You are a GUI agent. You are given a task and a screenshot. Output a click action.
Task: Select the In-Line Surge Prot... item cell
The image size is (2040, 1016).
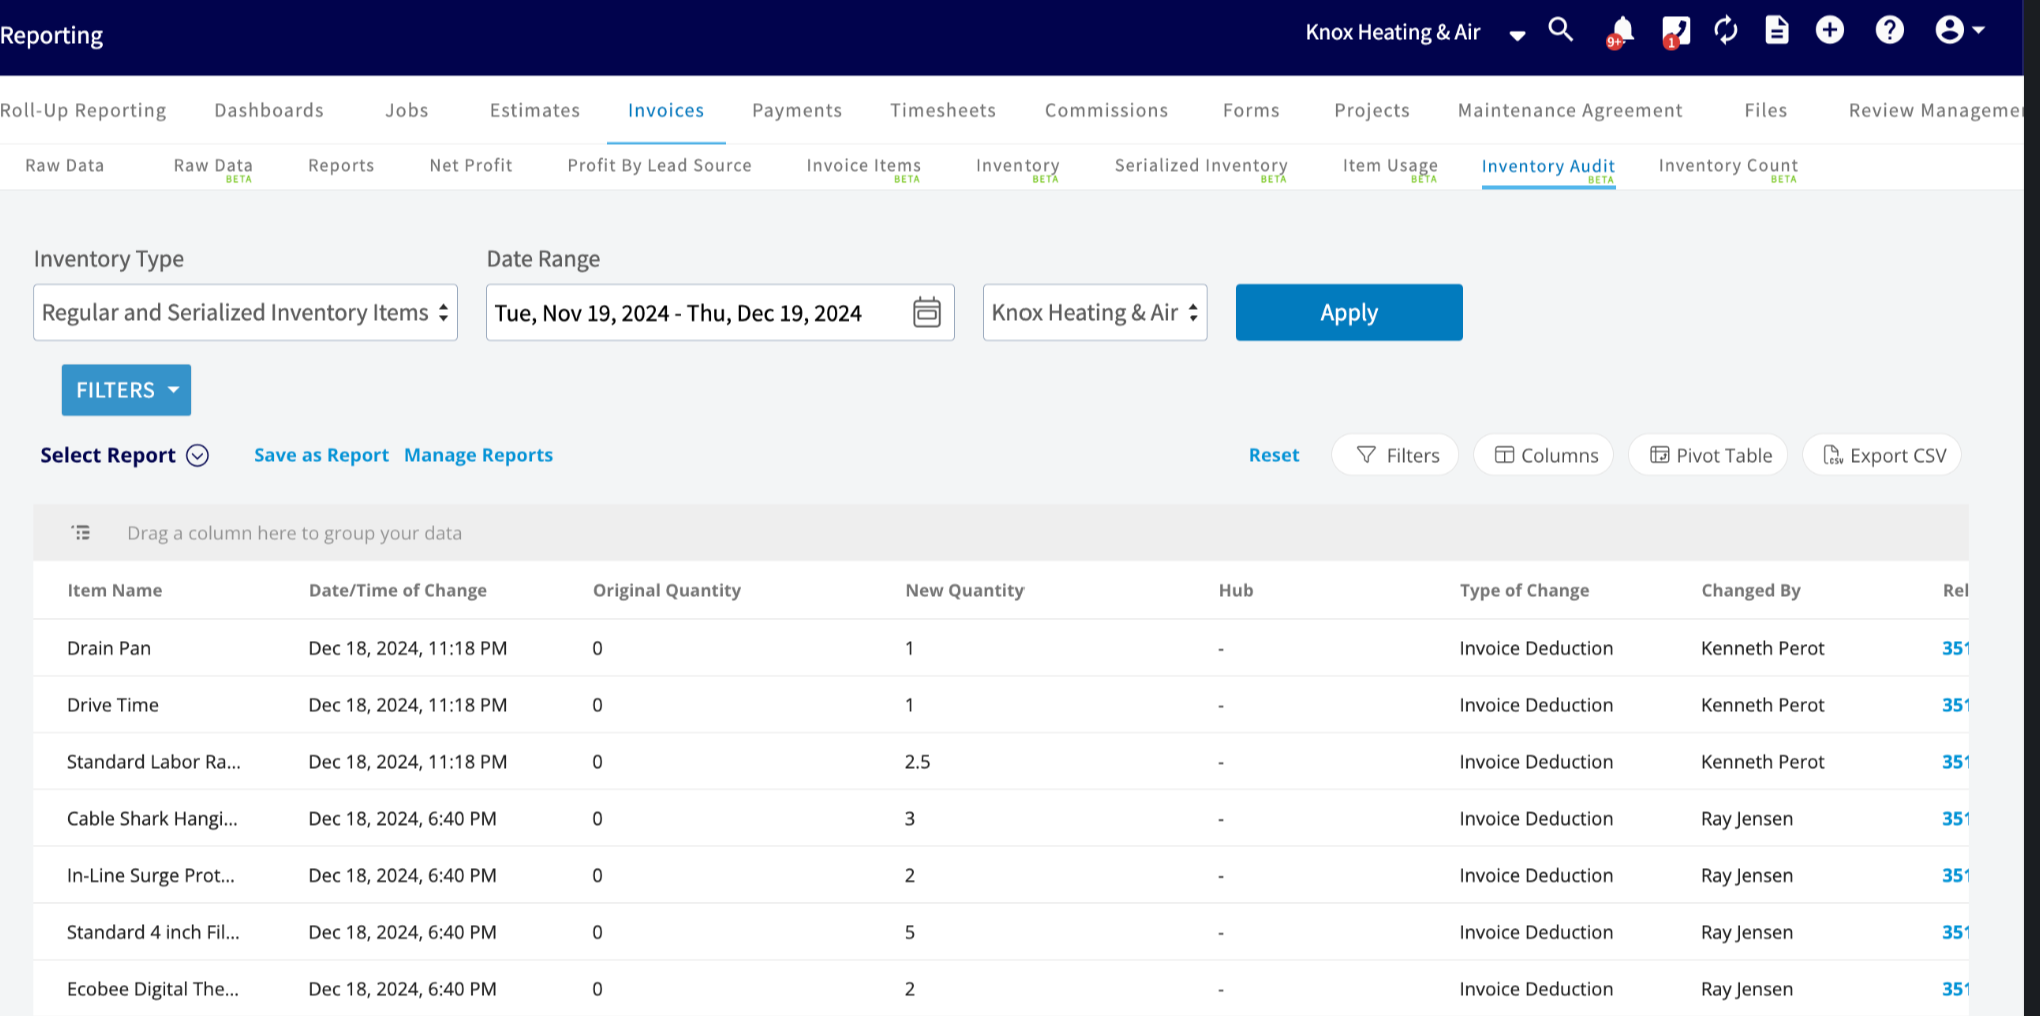point(151,875)
